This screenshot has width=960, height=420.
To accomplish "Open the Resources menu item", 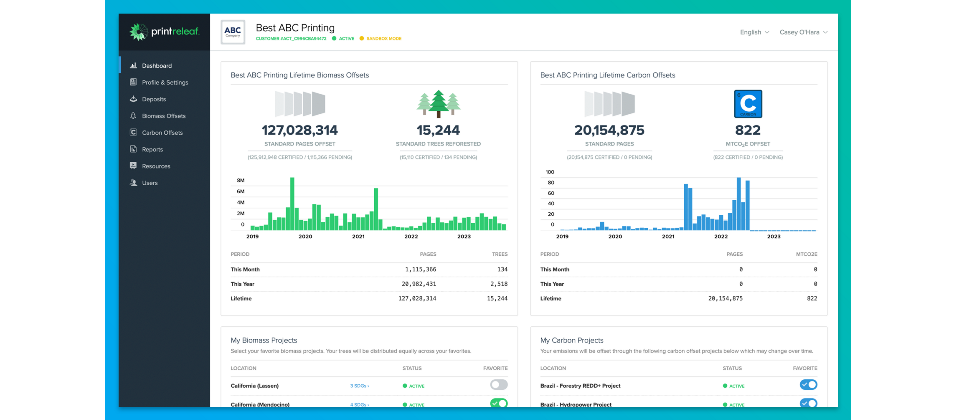I will coord(155,166).
